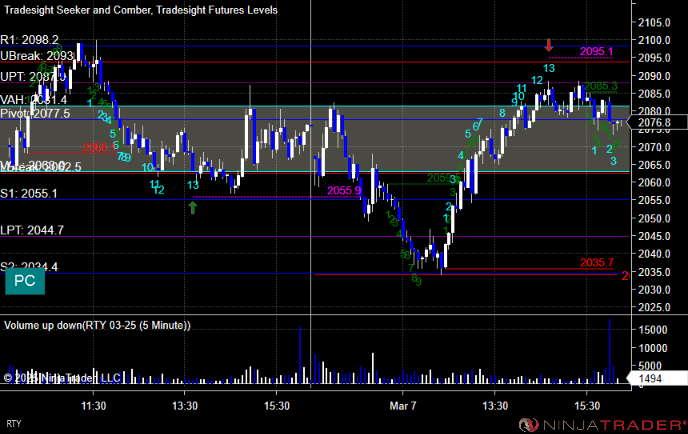Viewport: 688px width, 434px height.
Task: Click the 2100.0 price axis label
Action: coord(654,40)
